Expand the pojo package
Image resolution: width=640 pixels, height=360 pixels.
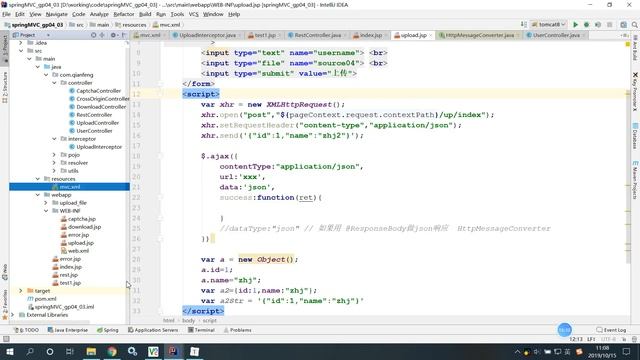(54, 155)
